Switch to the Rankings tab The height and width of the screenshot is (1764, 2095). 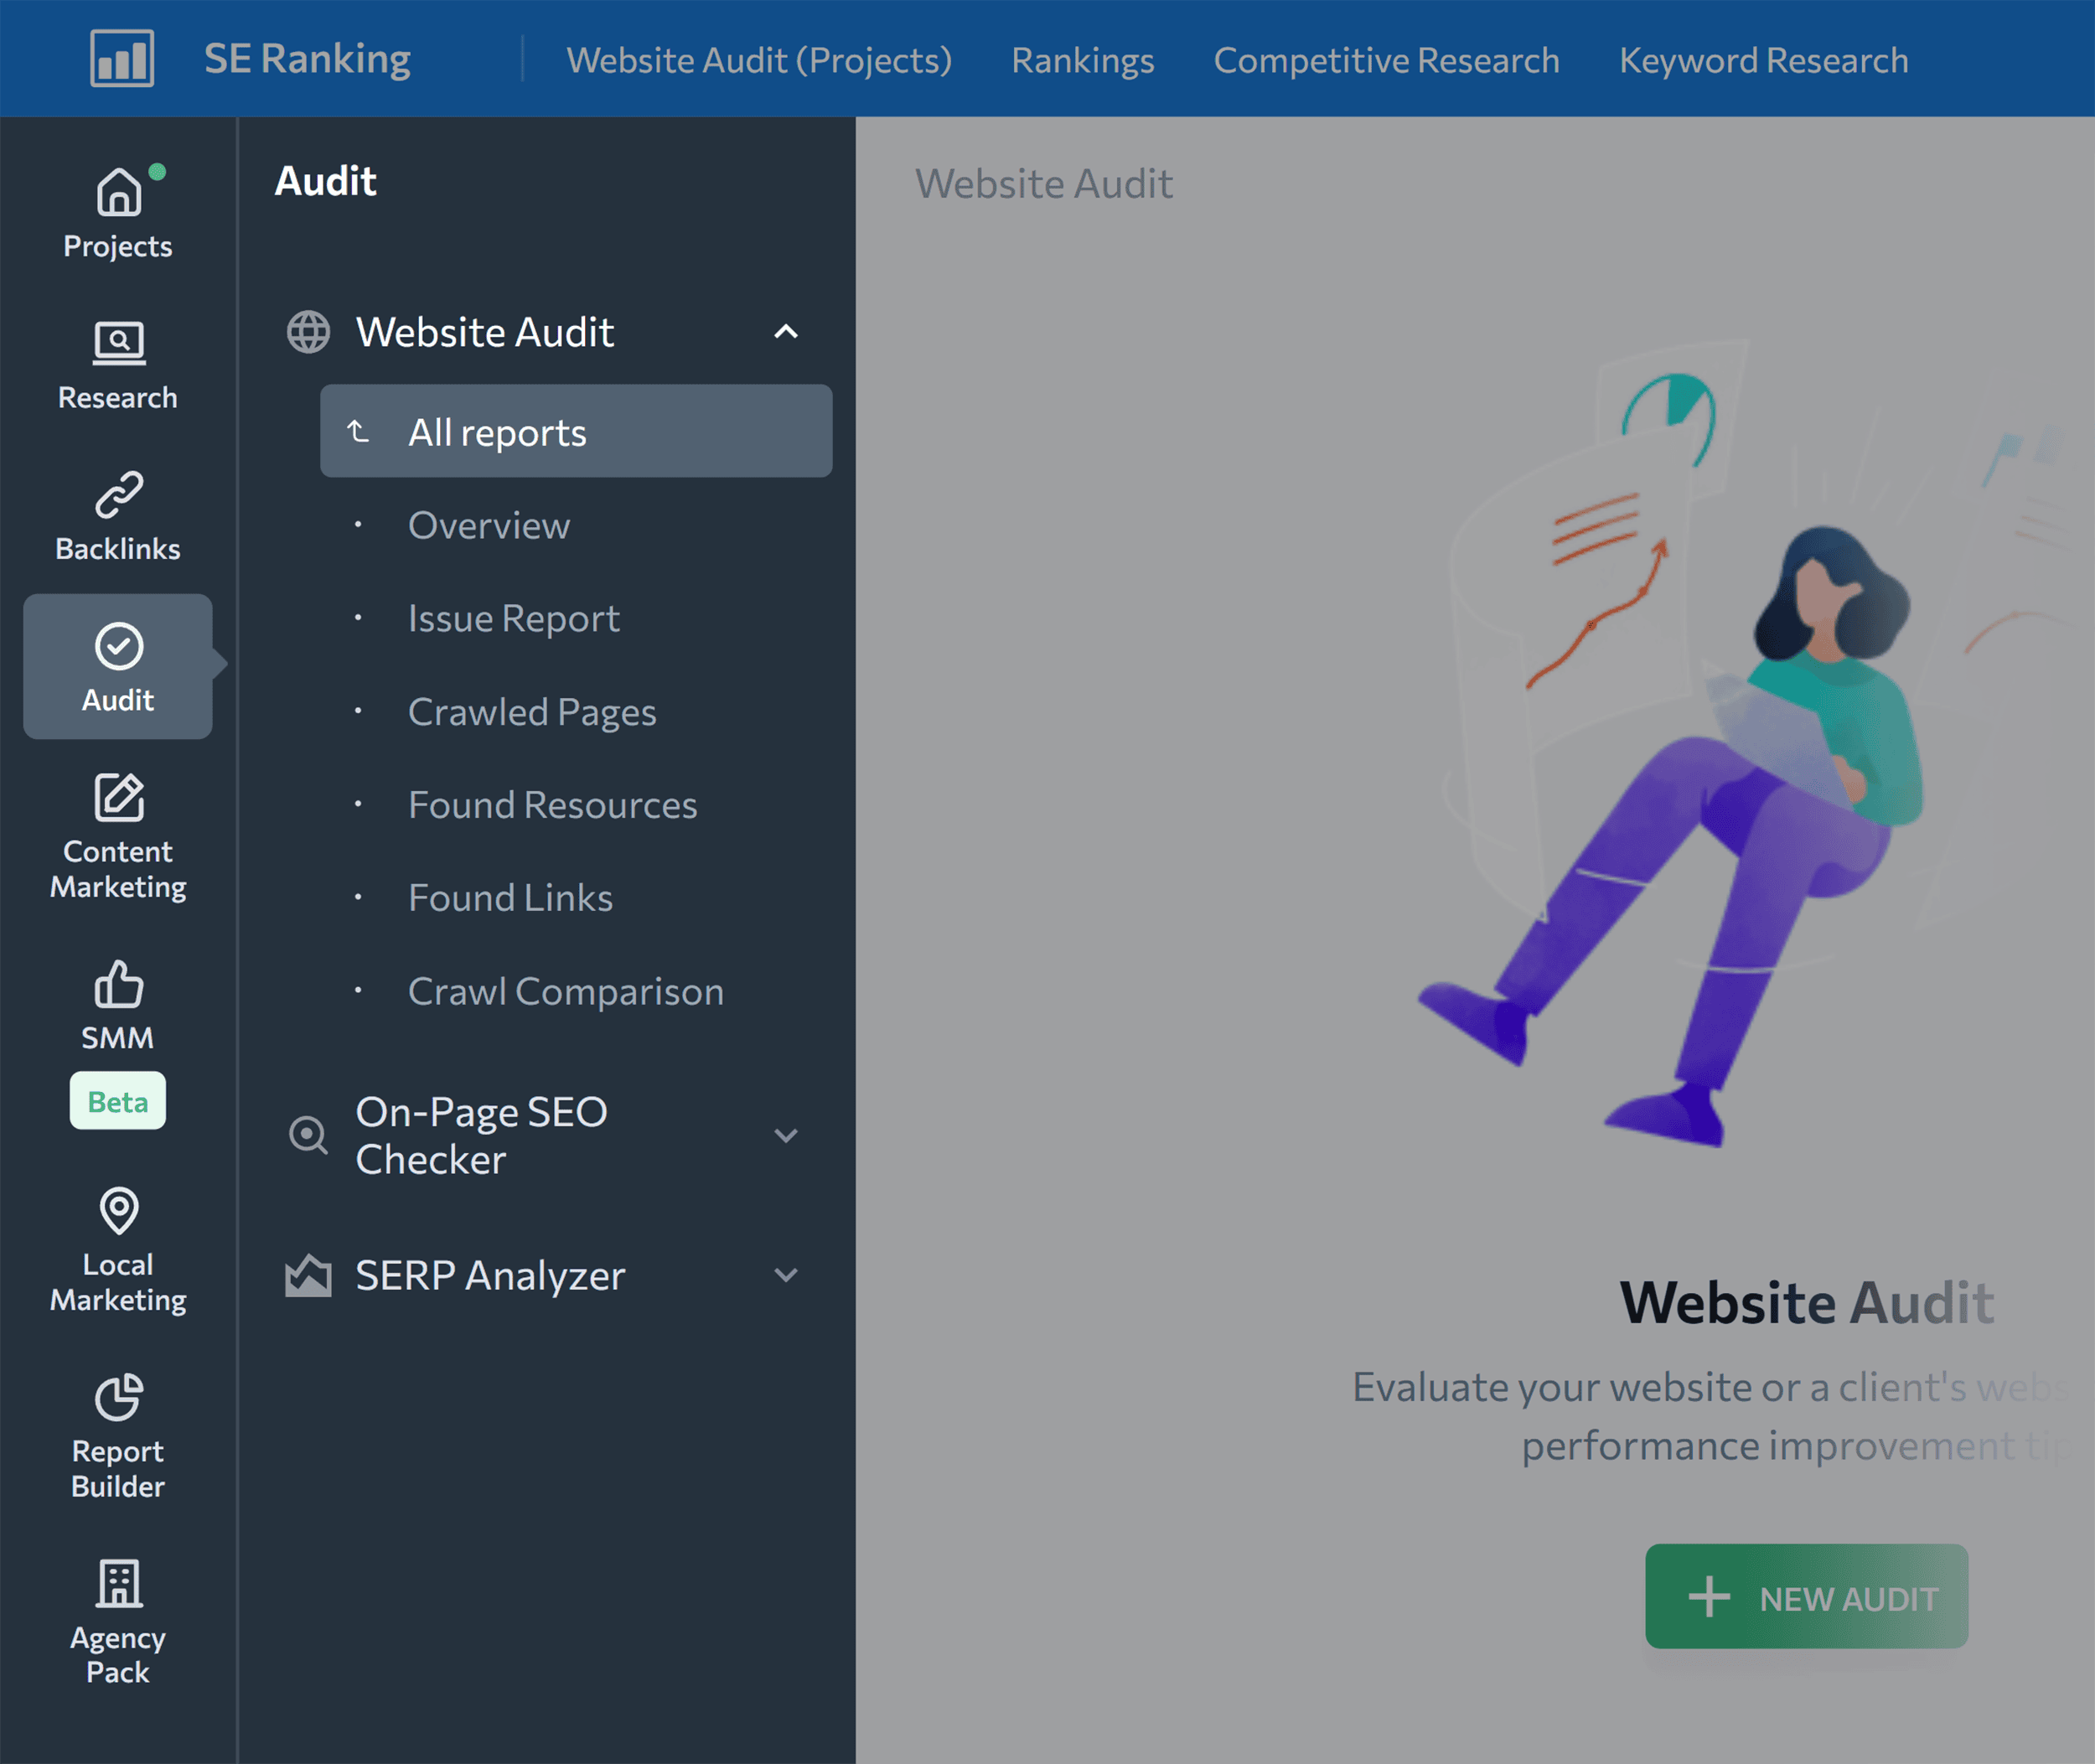[x=1082, y=60]
